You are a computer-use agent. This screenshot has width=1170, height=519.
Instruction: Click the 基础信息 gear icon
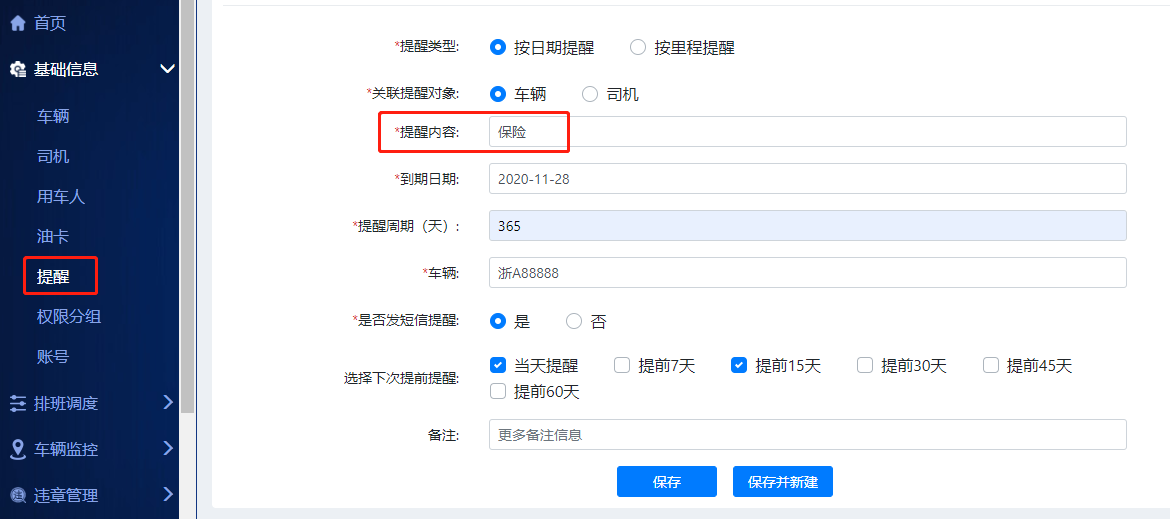(x=18, y=69)
